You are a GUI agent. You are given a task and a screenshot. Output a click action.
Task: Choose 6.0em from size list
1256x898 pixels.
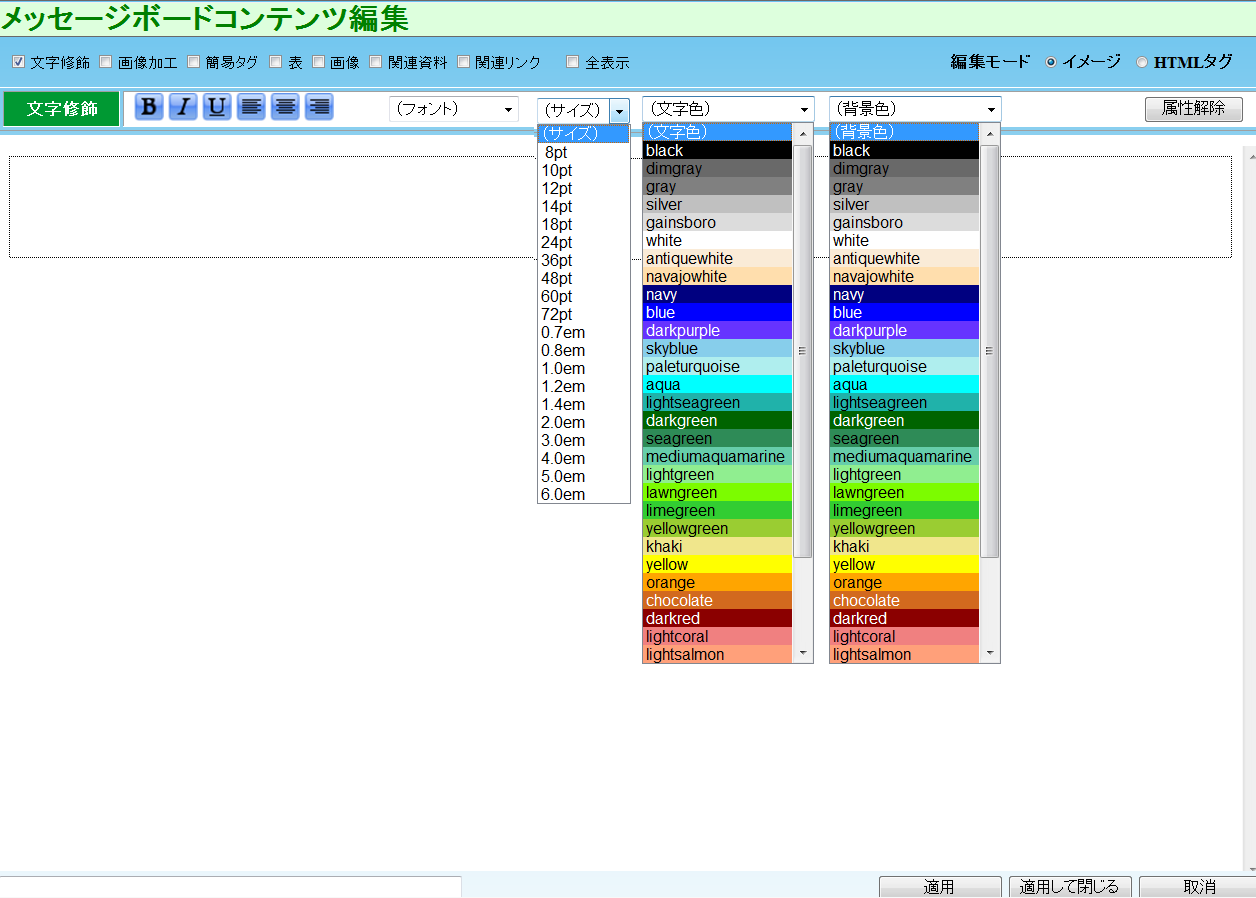(584, 495)
